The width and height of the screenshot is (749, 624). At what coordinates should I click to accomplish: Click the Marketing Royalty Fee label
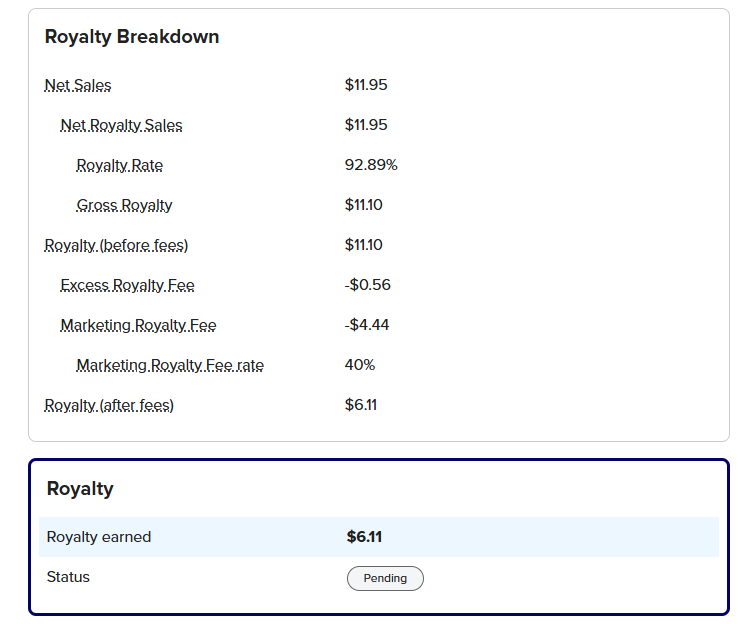click(x=138, y=325)
